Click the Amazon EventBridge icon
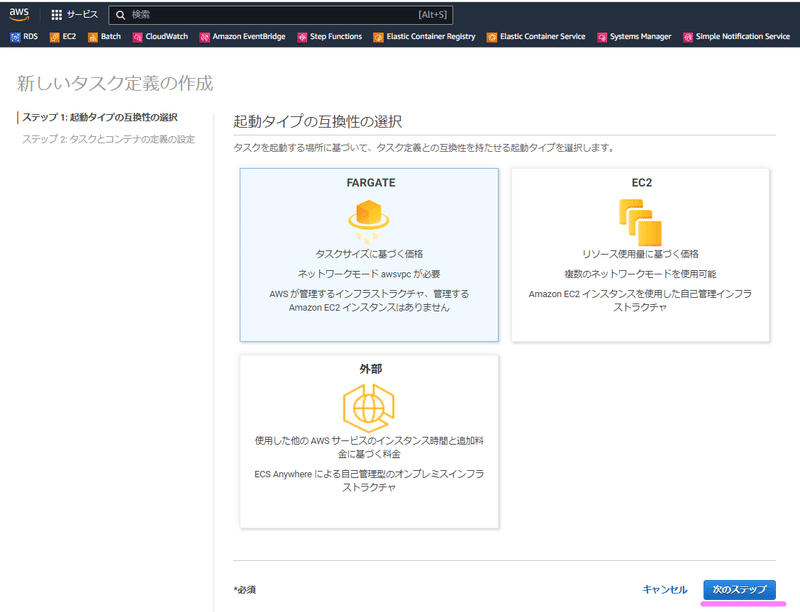This screenshot has height=612, width=800. pos(205,37)
